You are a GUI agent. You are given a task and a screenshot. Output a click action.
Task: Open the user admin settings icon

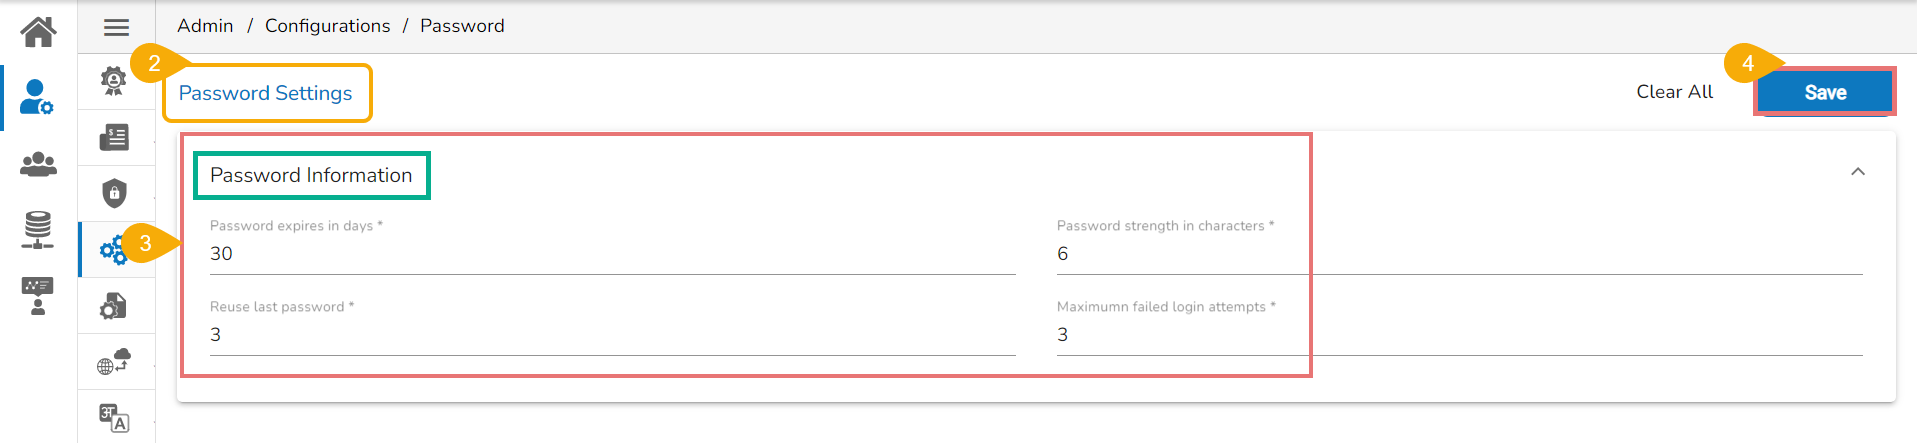tap(37, 97)
